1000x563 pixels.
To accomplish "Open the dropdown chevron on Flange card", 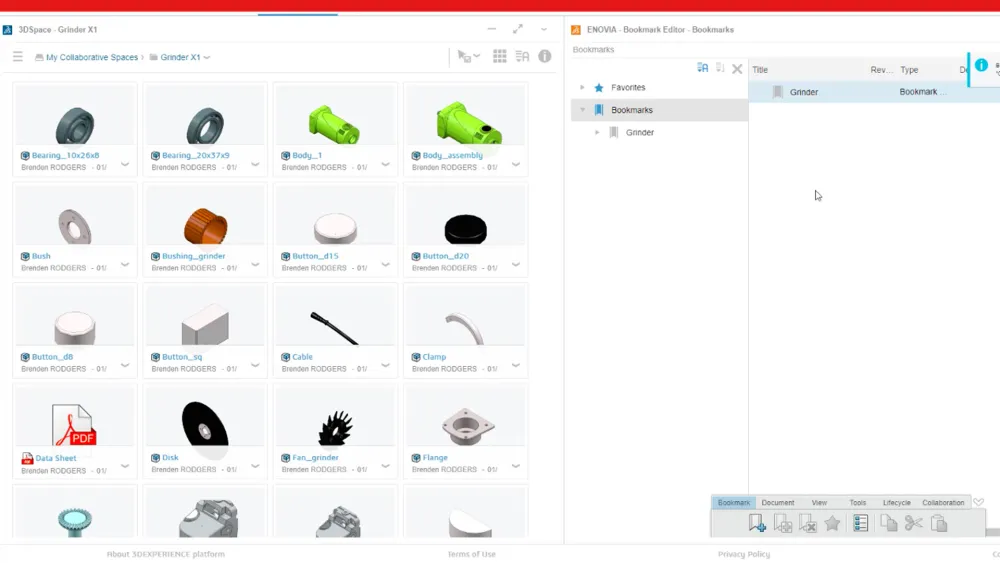I will (x=515, y=465).
